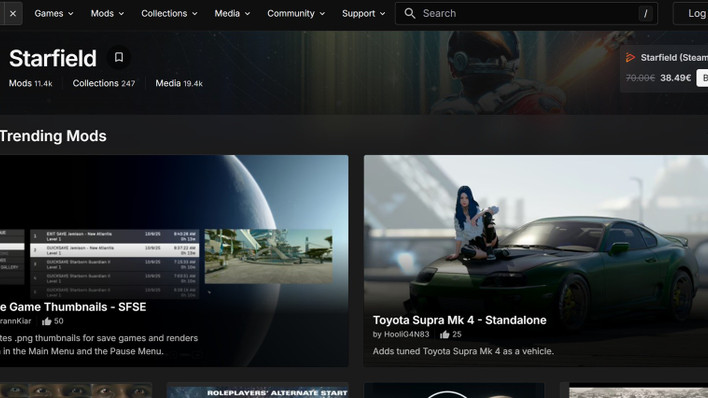Viewport: 708px width, 398px height.
Task: Open the Collections dropdown menu
Action: pos(169,14)
